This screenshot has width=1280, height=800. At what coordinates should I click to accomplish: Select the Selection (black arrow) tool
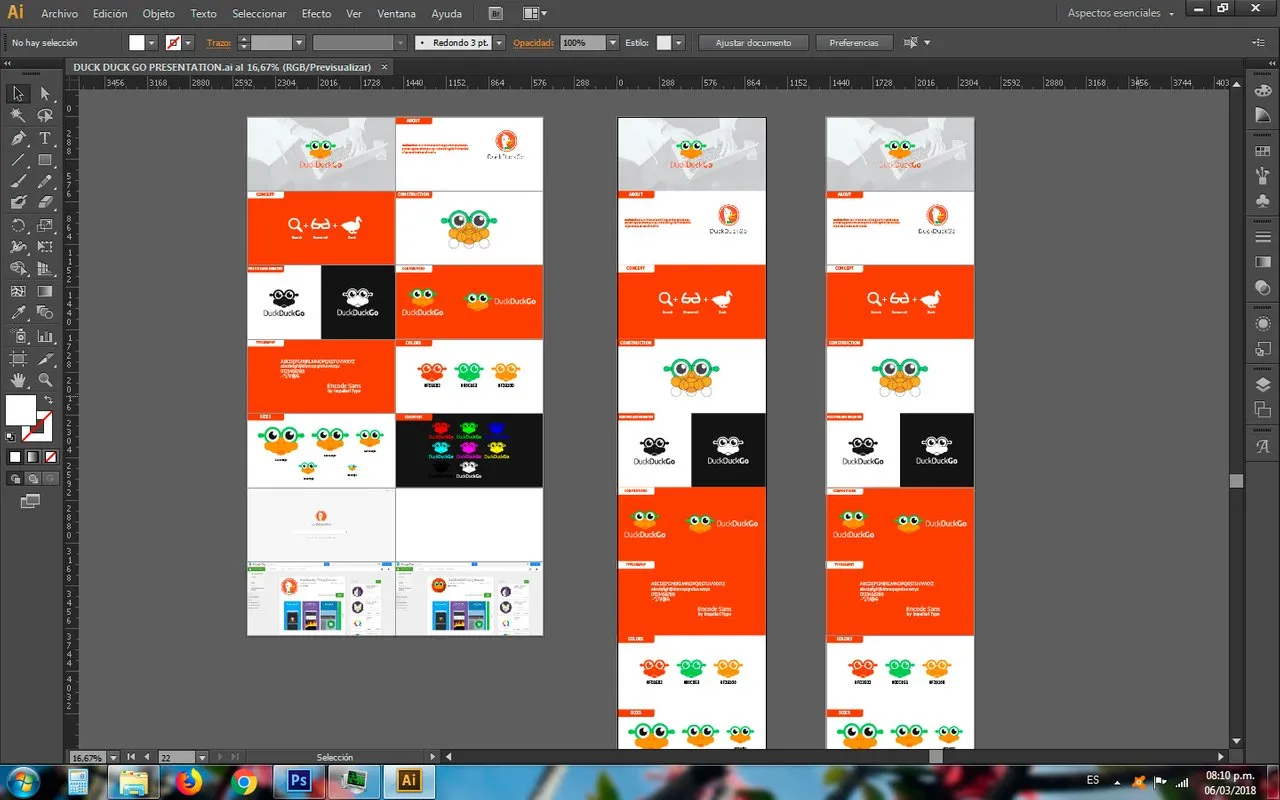(x=18, y=94)
